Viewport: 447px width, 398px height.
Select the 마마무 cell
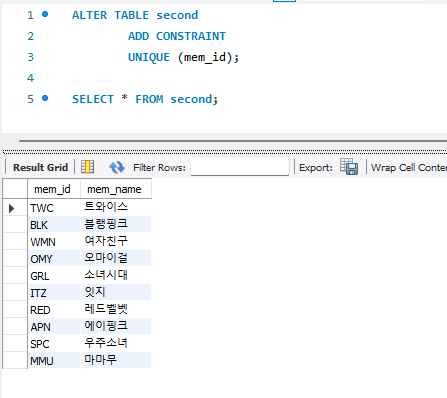click(x=116, y=361)
